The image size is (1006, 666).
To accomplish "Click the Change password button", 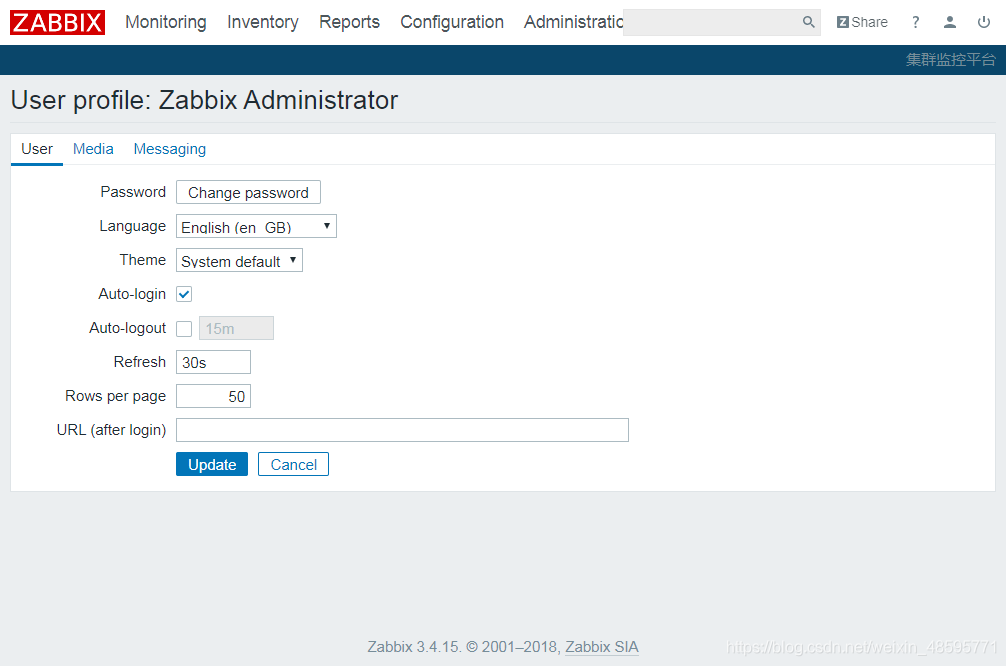I will pyautogui.click(x=248, y=192).
